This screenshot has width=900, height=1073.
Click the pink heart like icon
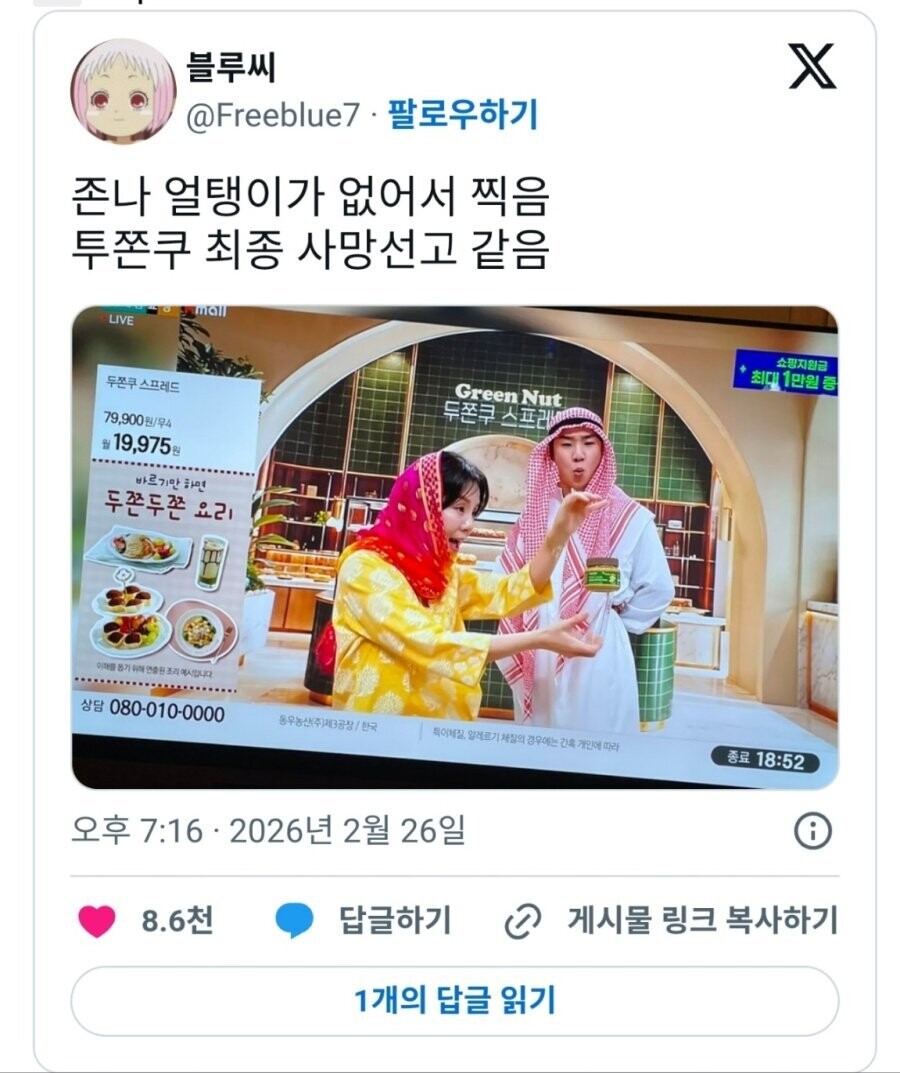coord(97,920)
